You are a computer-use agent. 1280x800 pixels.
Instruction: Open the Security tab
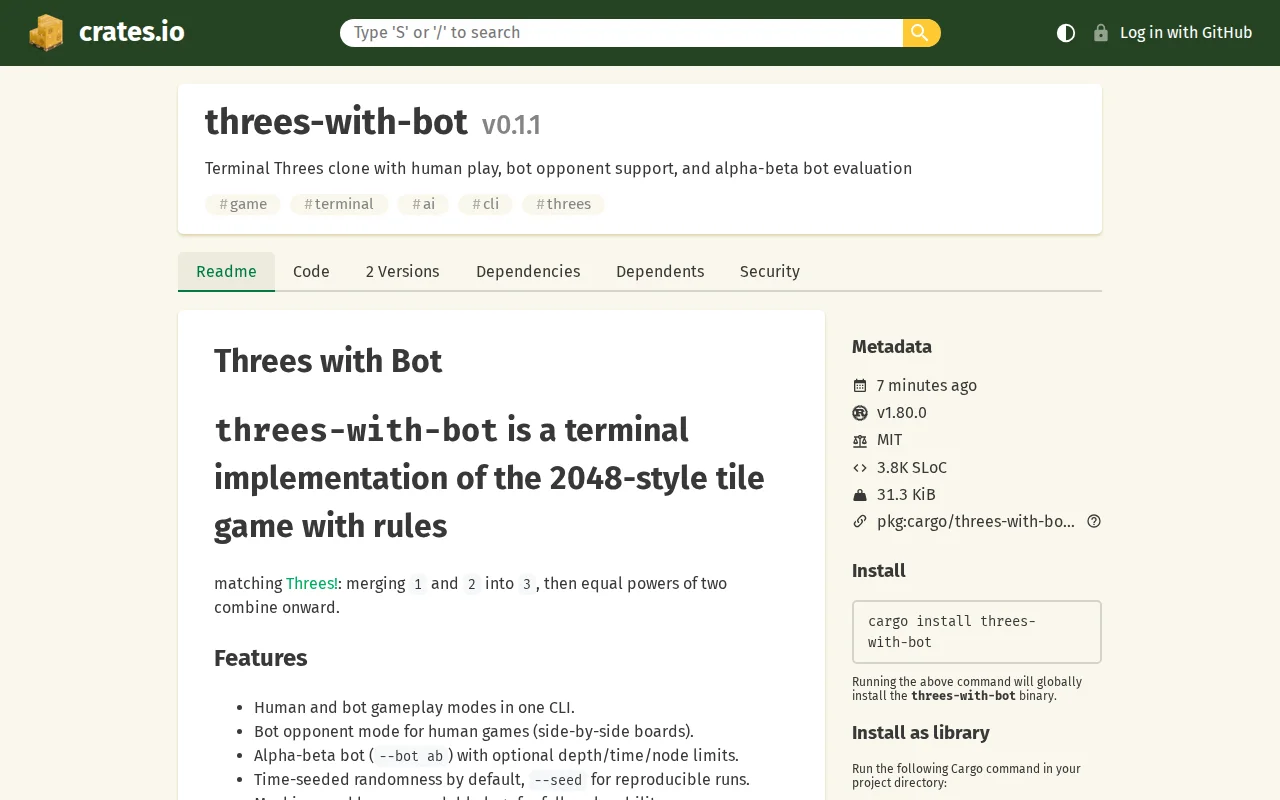tap(770, 272)
